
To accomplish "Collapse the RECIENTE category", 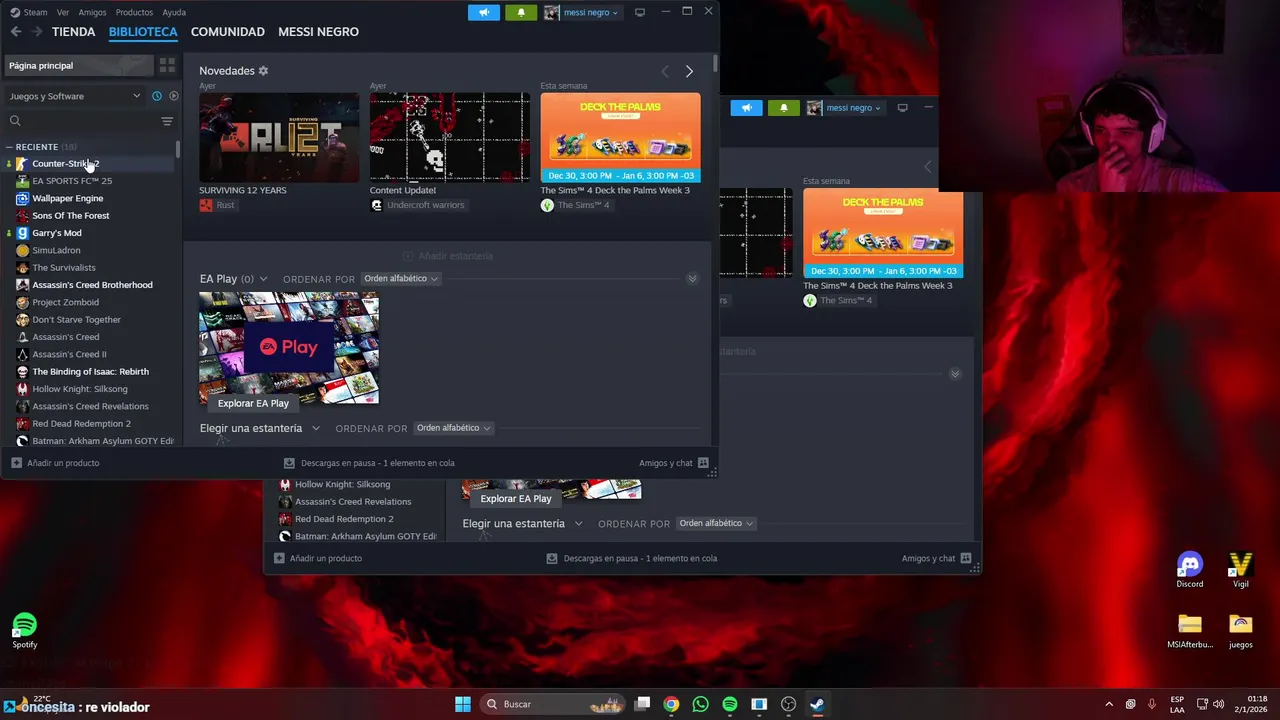I will pyautogui.click(x=9, y=147).
